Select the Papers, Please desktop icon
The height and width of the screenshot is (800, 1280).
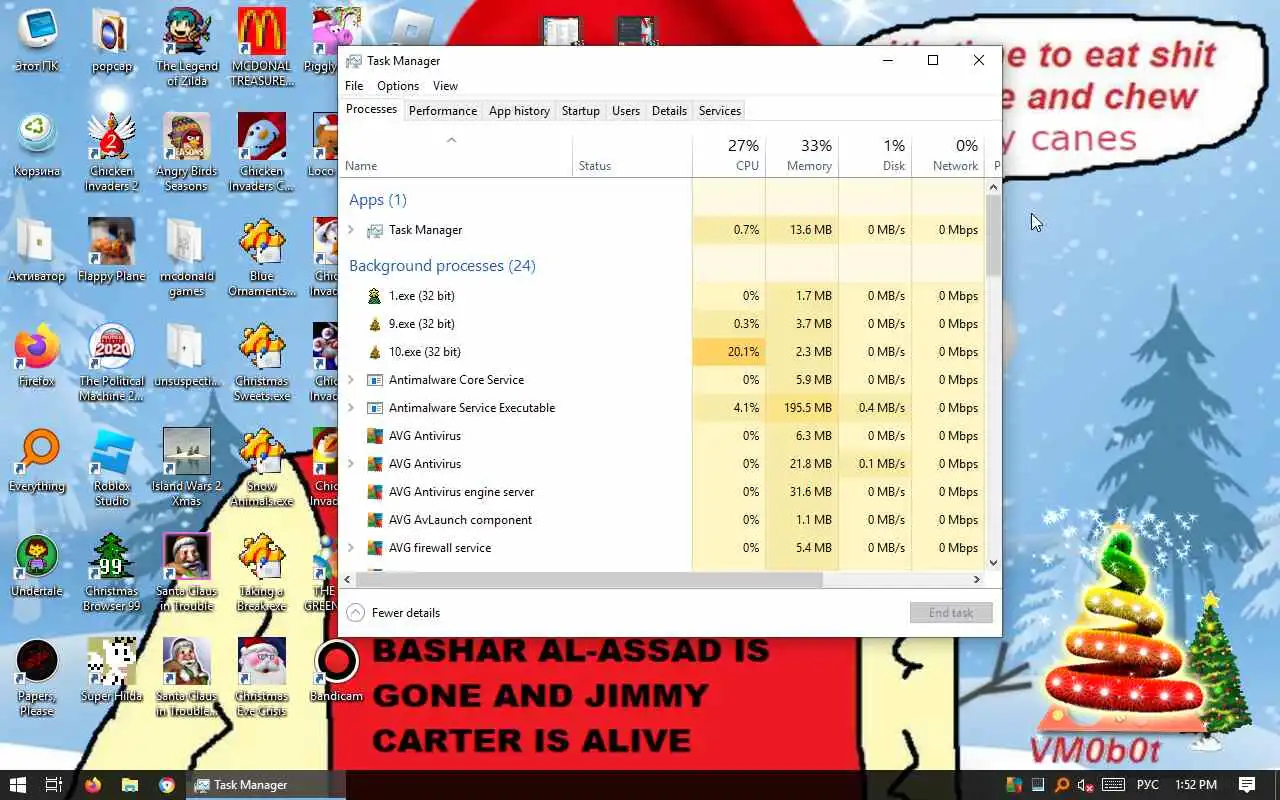point(37,678)
